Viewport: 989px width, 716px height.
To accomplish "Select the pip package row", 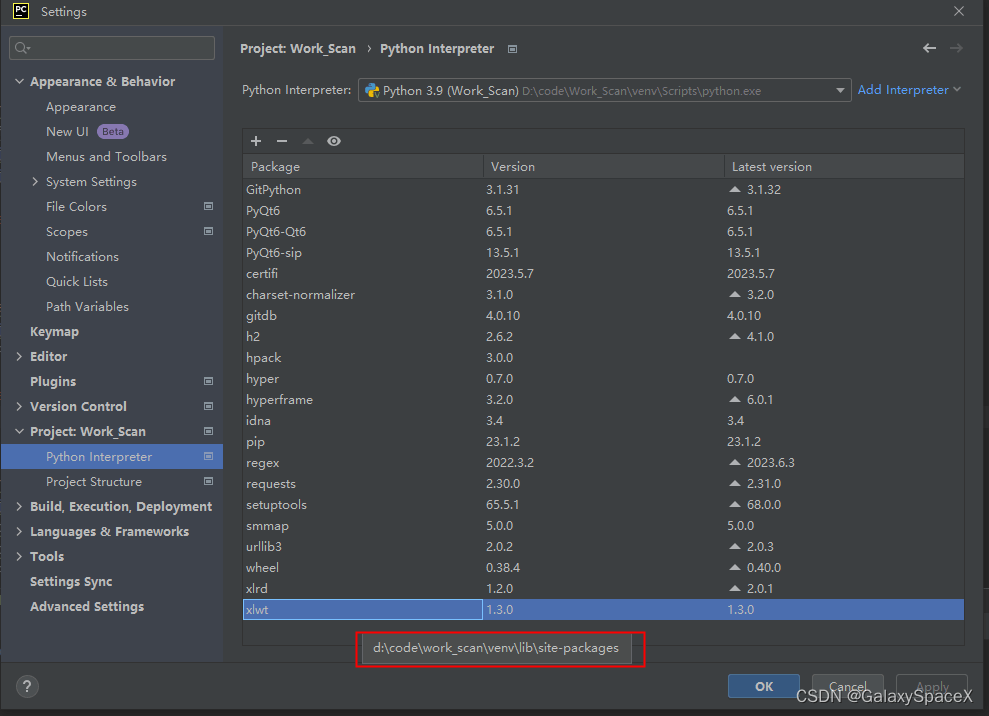I will (604, 442).
